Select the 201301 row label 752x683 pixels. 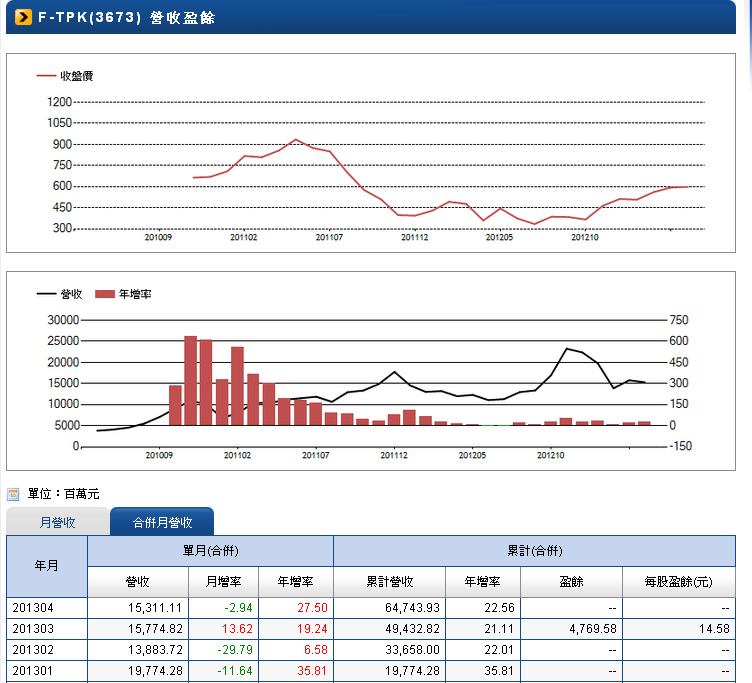(x=33, y=671)
